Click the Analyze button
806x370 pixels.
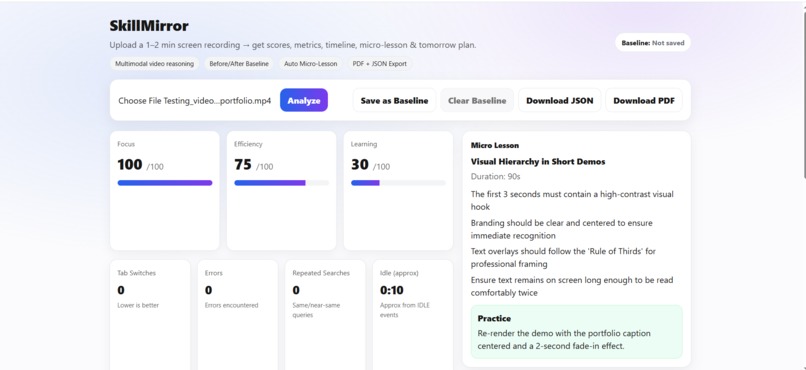point(304,100)
